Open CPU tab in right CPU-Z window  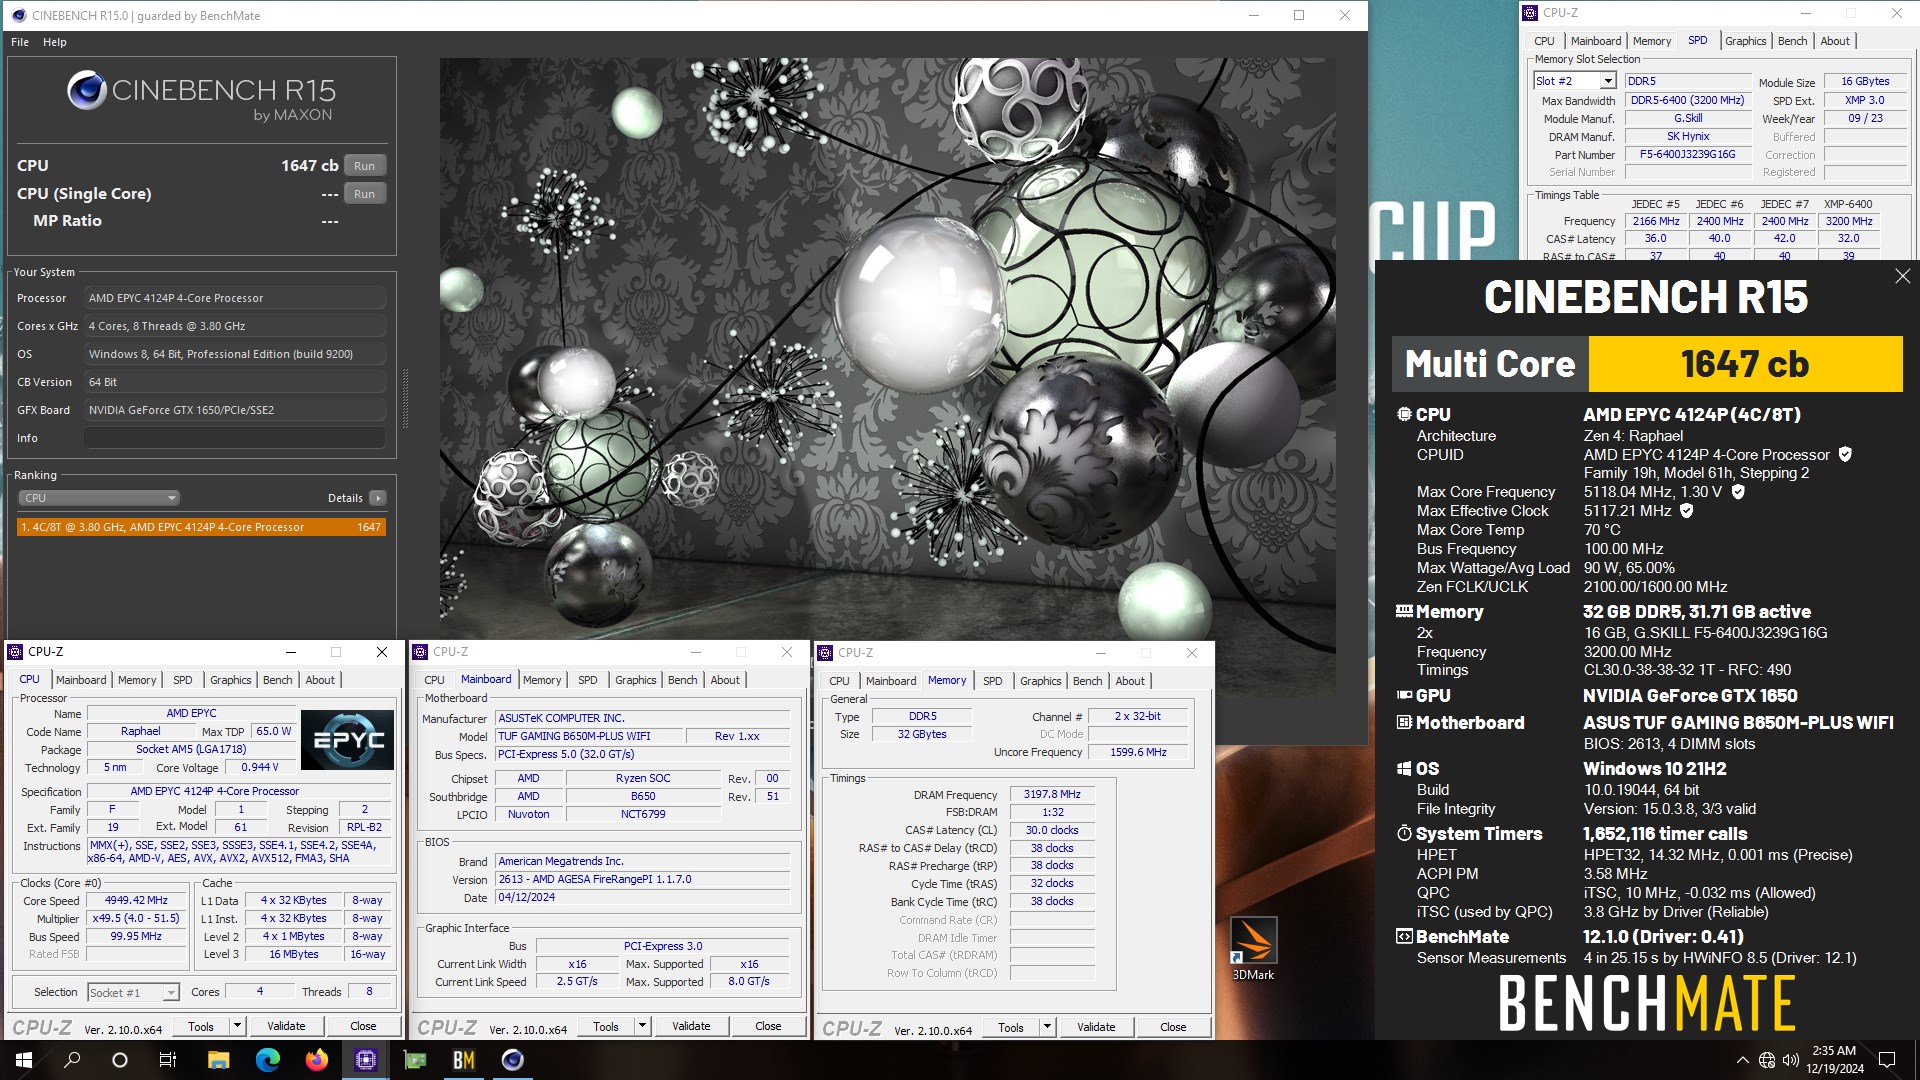coord(839,681)
